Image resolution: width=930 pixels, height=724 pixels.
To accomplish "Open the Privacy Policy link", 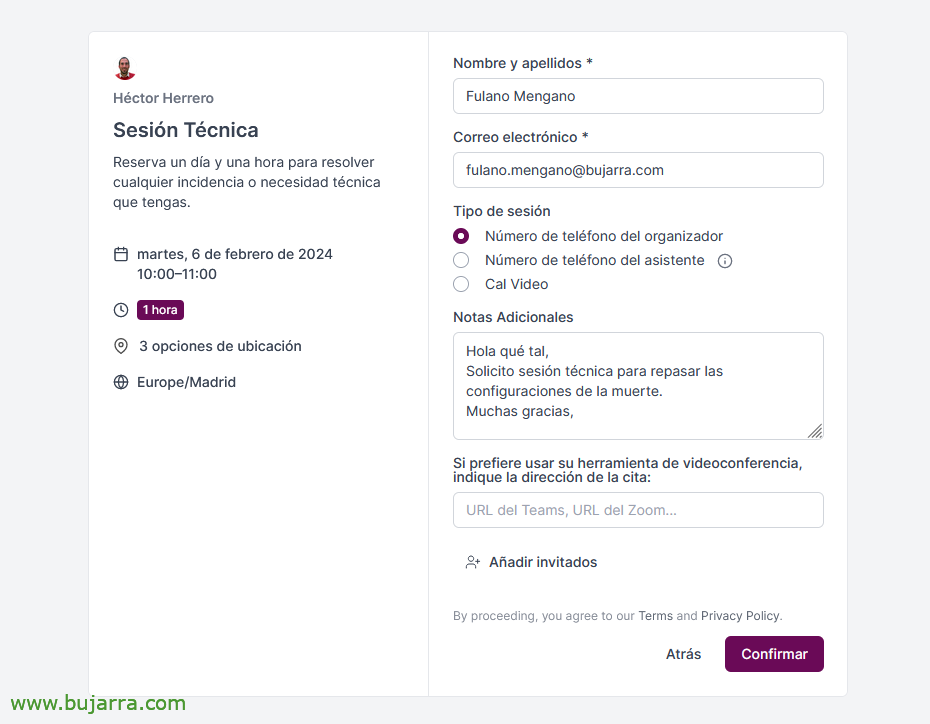I will (740, 615).
